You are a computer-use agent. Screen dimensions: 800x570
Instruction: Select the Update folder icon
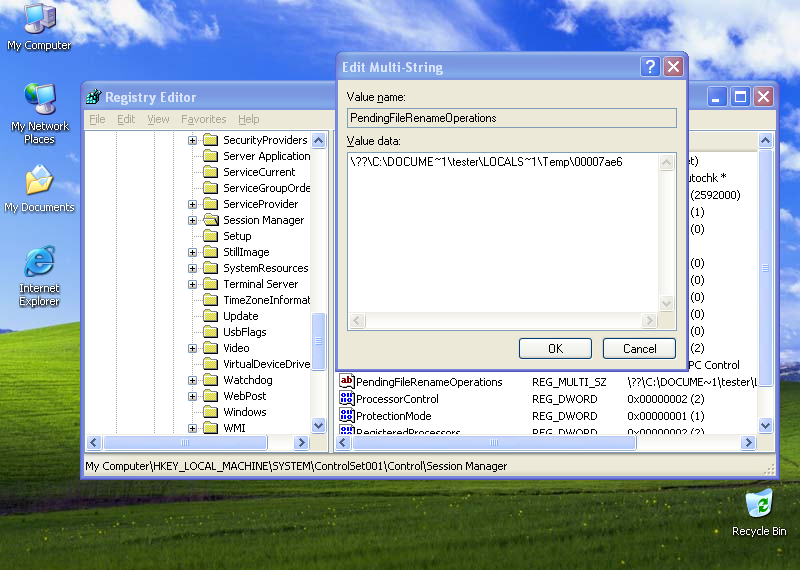click(x=211, y=316)
